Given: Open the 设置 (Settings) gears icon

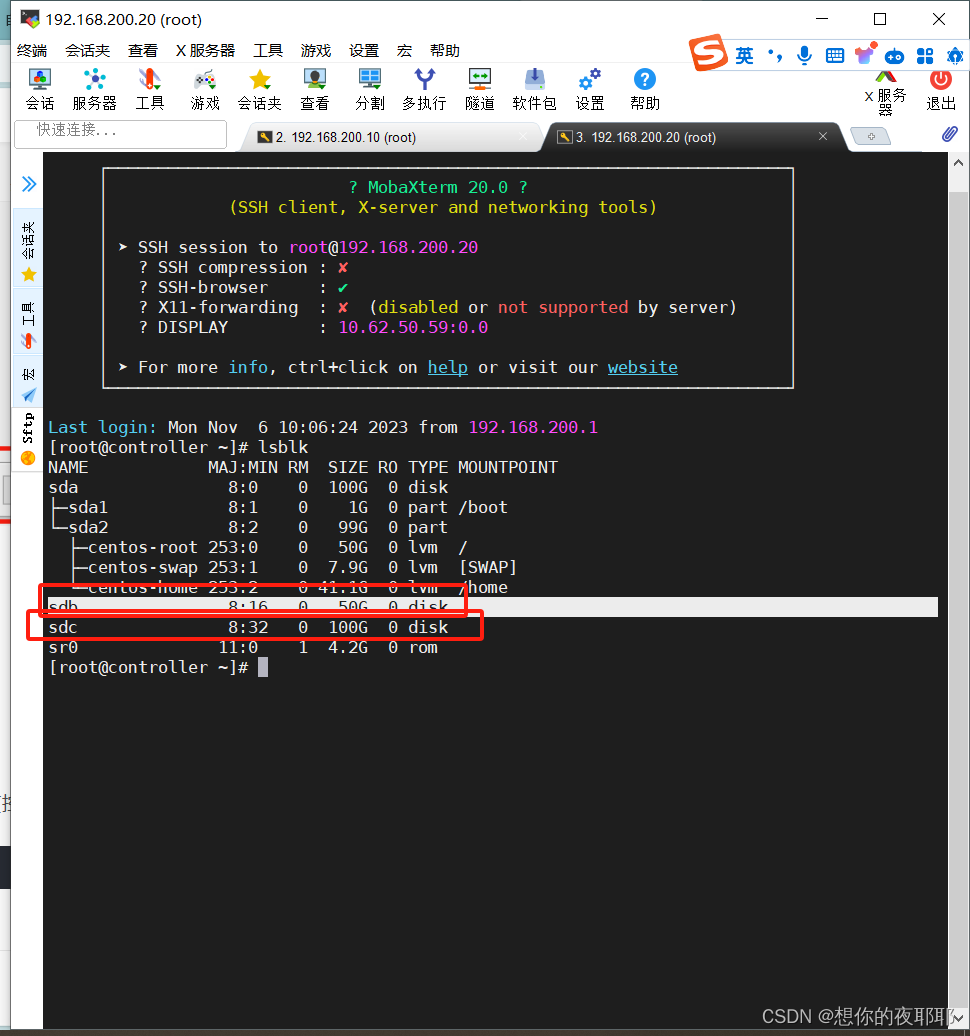Looking at the screenshot, I should coord(590,89).
